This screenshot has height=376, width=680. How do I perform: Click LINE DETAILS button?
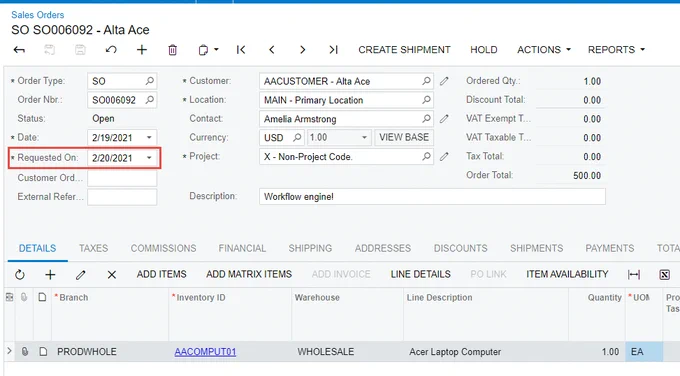(420, 275)
